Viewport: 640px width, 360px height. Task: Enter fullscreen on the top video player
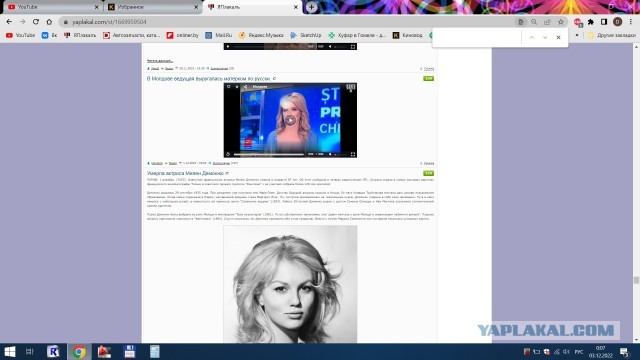pos(353,47)
